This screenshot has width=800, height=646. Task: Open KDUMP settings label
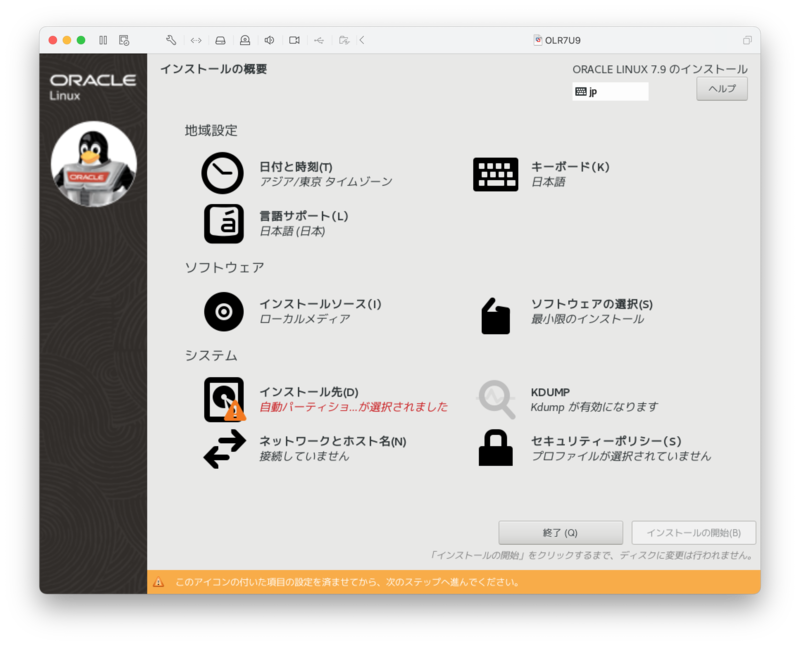tap(550, 392)
